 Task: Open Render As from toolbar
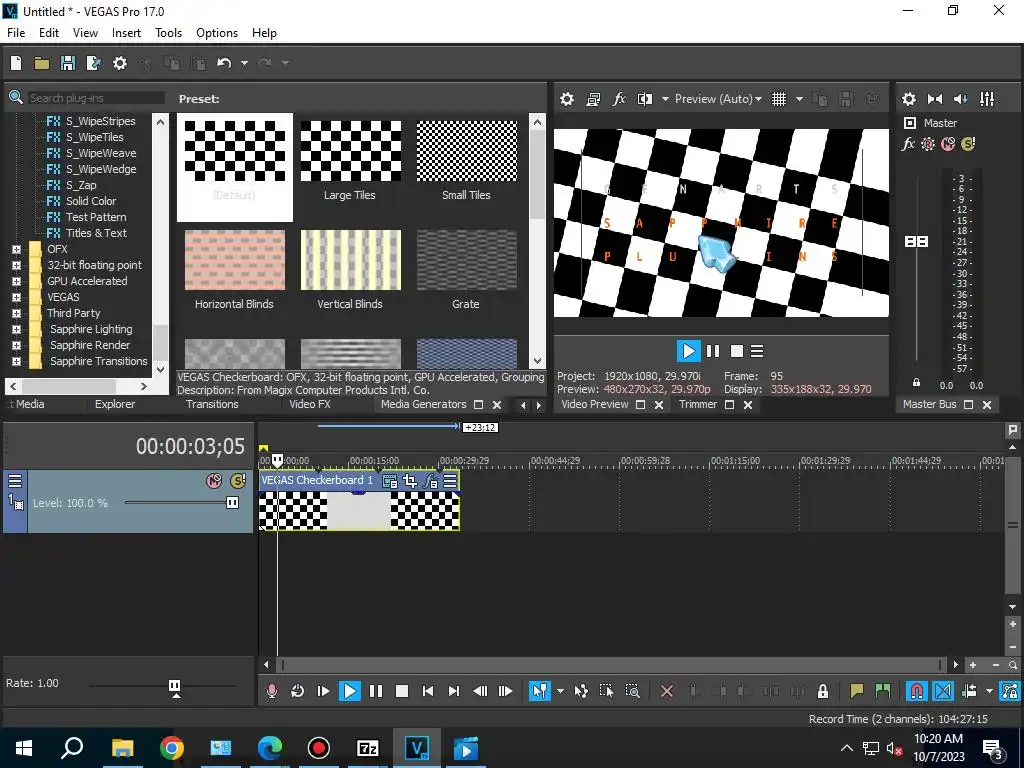(93, 63)
